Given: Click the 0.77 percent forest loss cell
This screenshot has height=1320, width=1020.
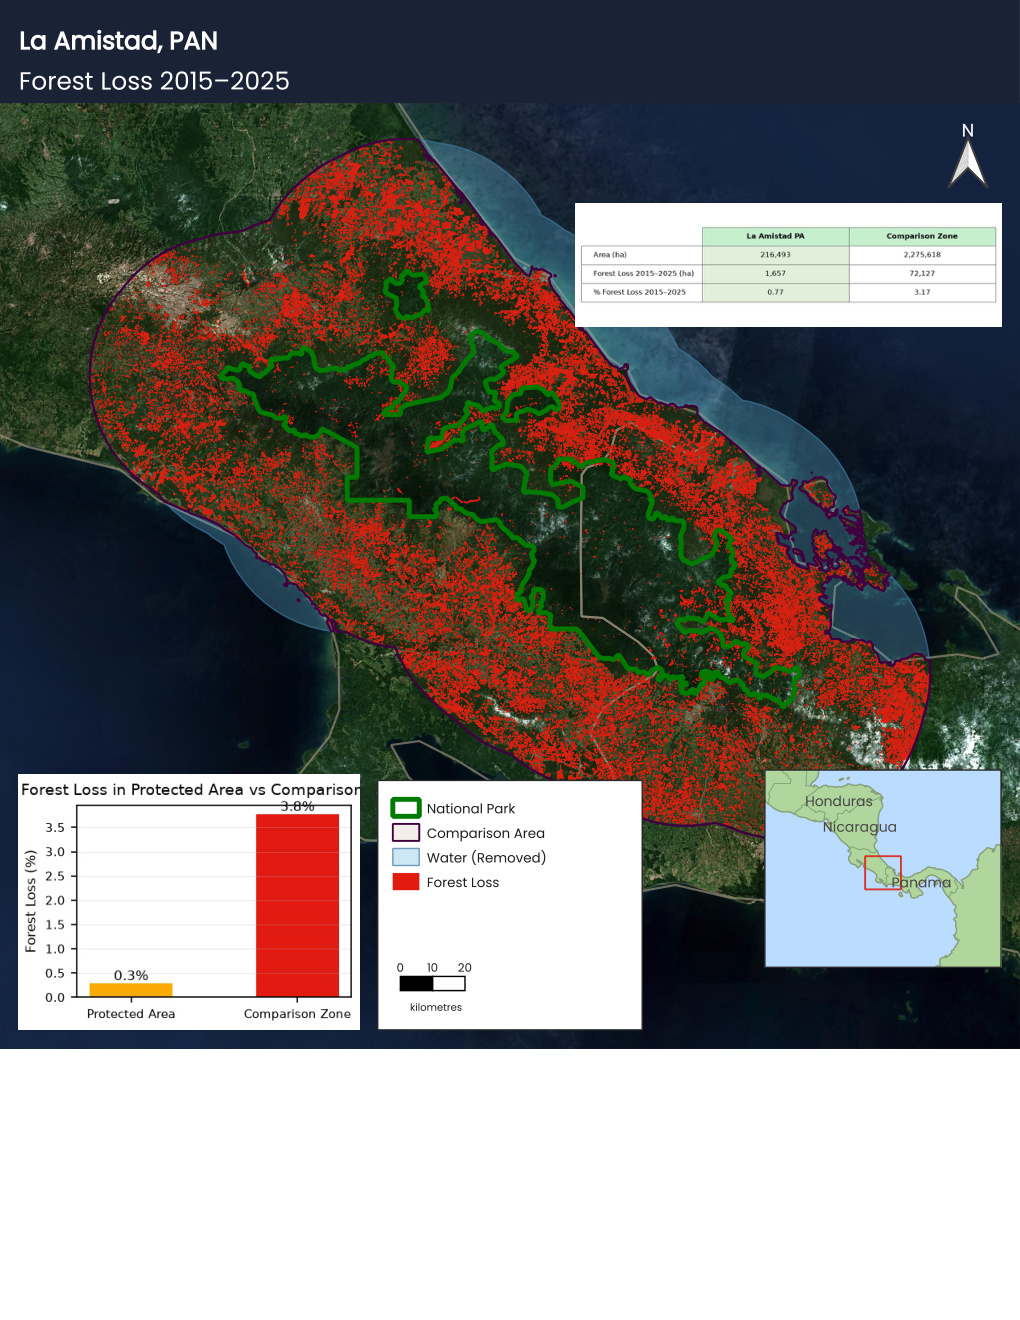Looking at the screenshot, I should 775,292.
